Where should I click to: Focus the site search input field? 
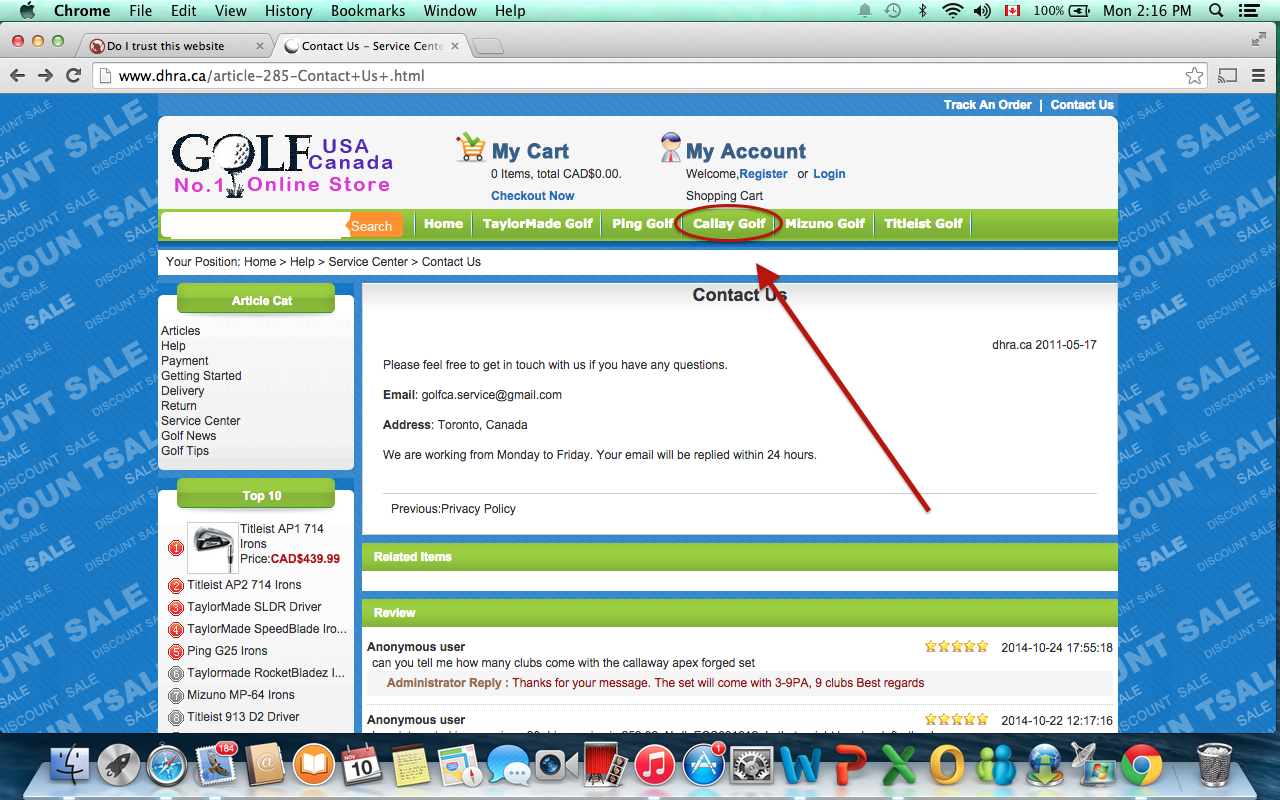[255, 226]
